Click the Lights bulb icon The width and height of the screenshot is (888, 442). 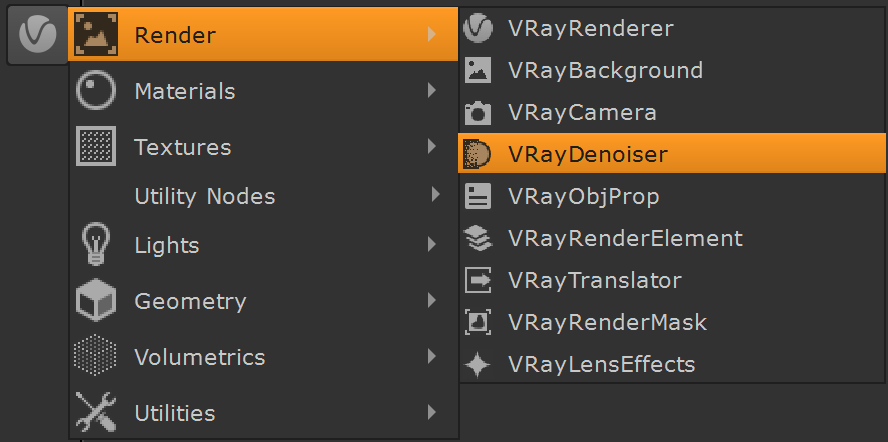(96, 244)
